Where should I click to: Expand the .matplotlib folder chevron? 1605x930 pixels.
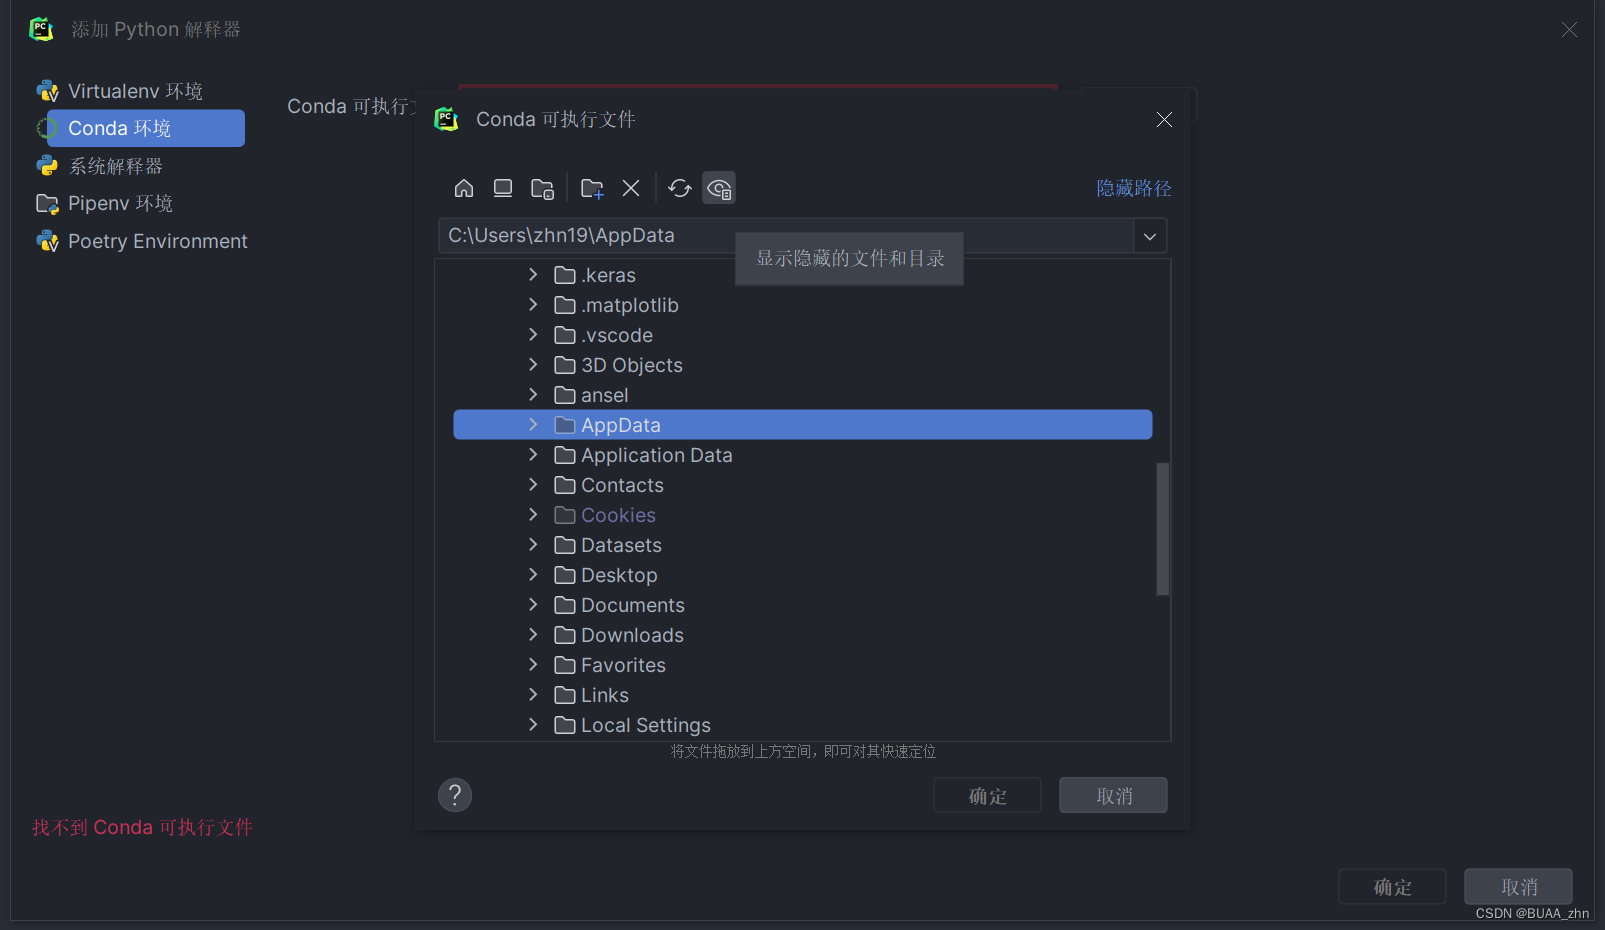pos(533,304)
